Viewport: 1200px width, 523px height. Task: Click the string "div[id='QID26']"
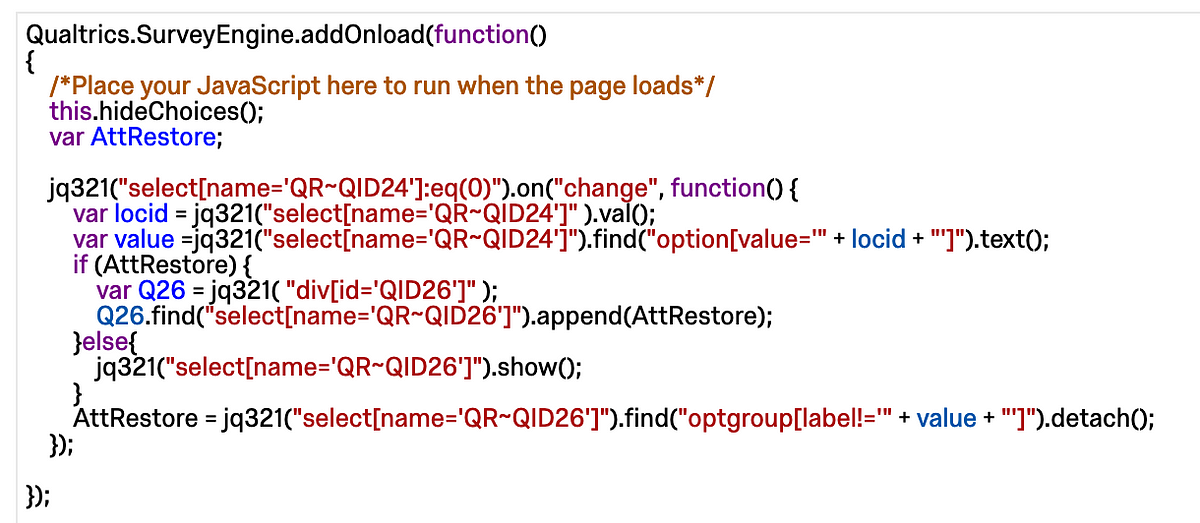pyautogui.click(x=381, y=291)
